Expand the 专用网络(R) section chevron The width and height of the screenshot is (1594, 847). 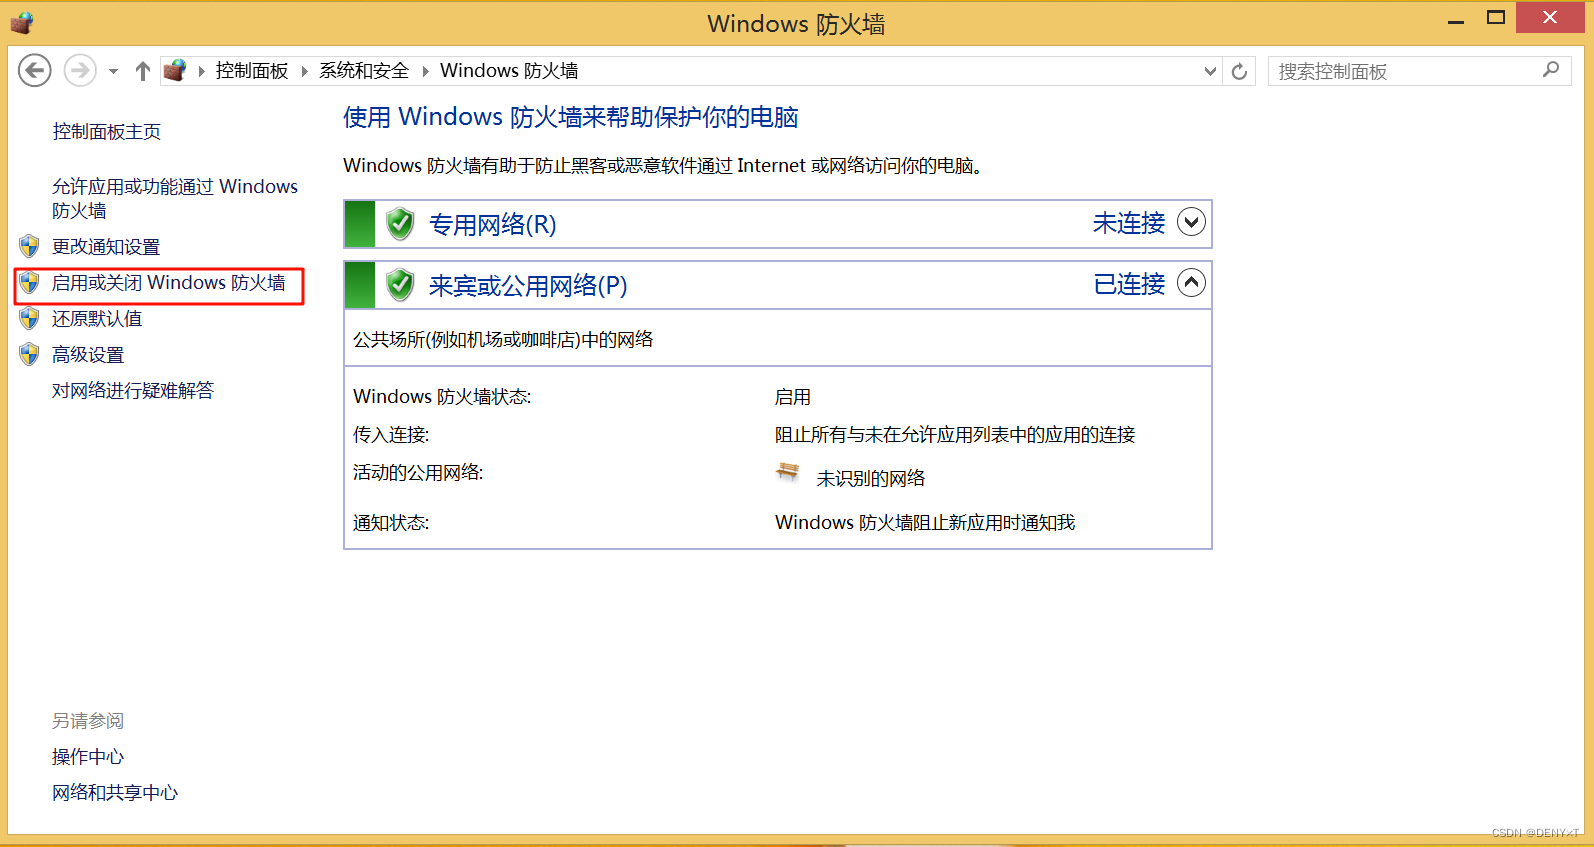[x=1191, y=222]
